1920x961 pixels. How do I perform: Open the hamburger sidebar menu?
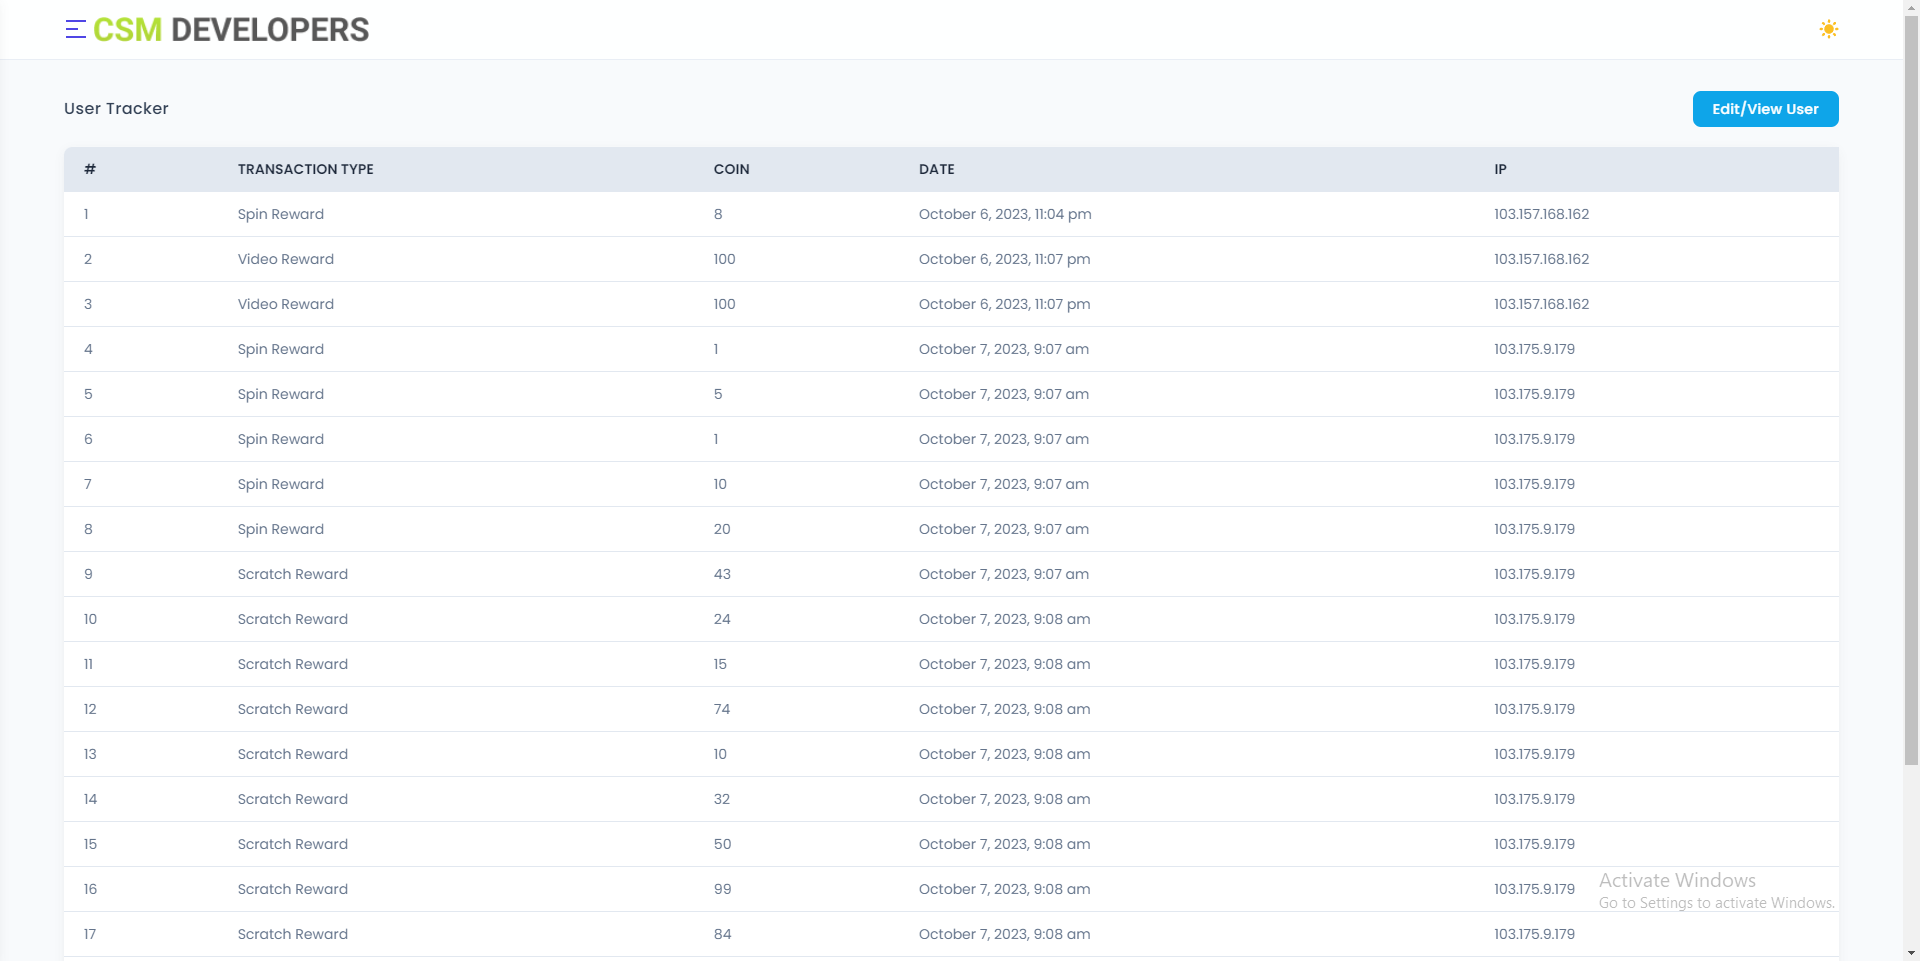pos(75,29)
